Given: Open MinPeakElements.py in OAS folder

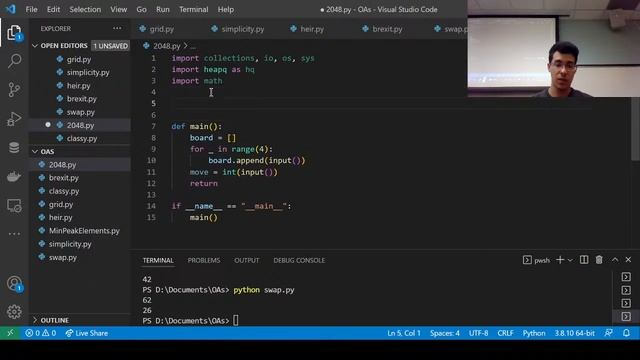Looking at the screenshot, I should (x=80, y=231).
